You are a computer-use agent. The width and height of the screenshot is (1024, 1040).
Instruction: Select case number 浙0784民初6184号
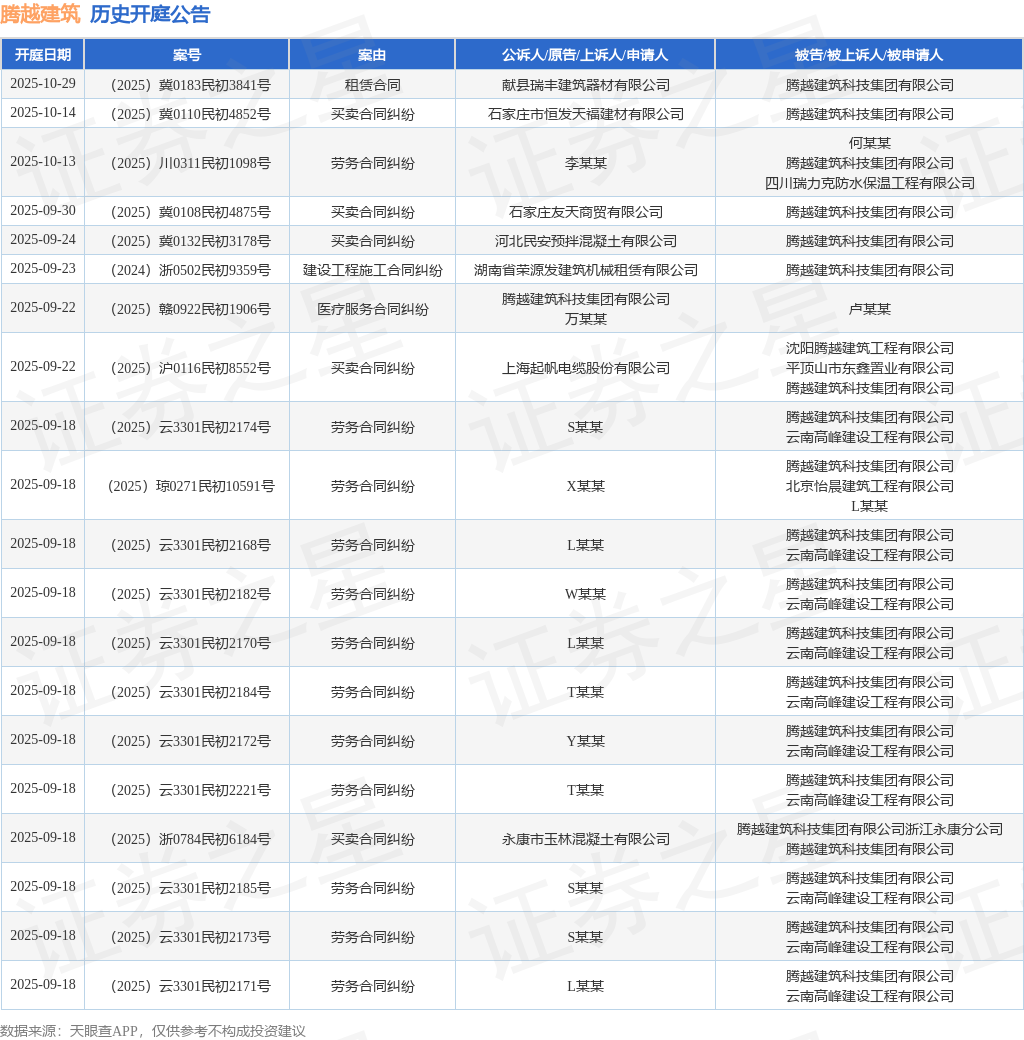(x=190, y=840)
